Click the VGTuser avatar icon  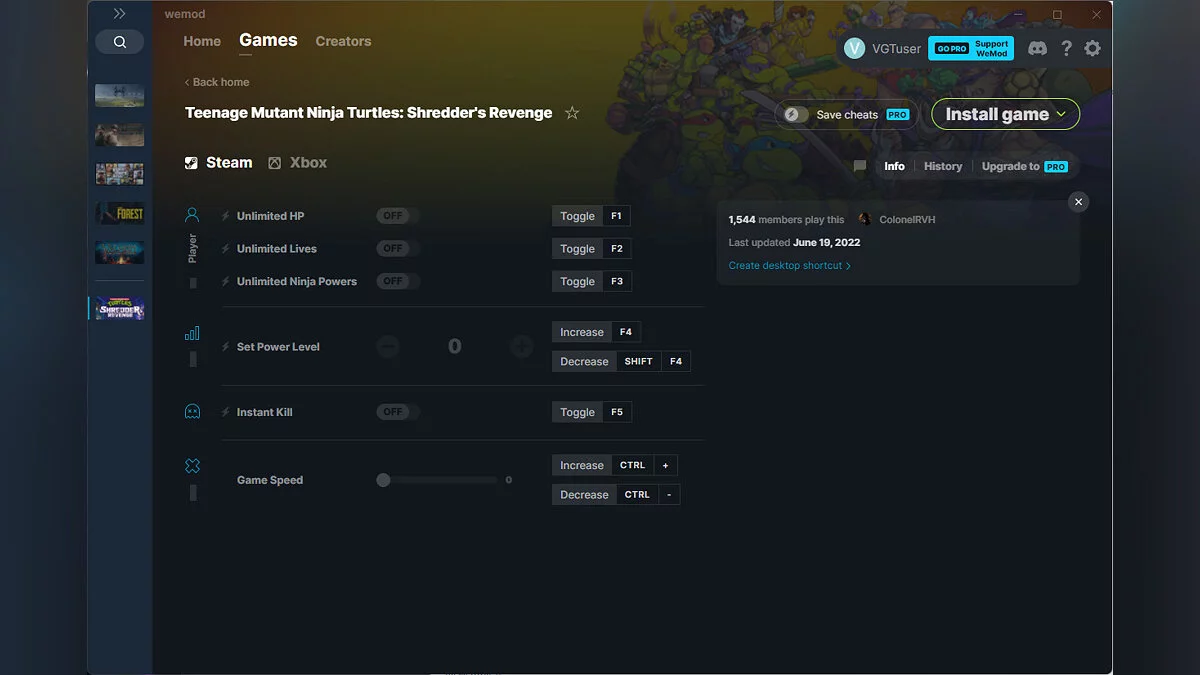[854, 48]
